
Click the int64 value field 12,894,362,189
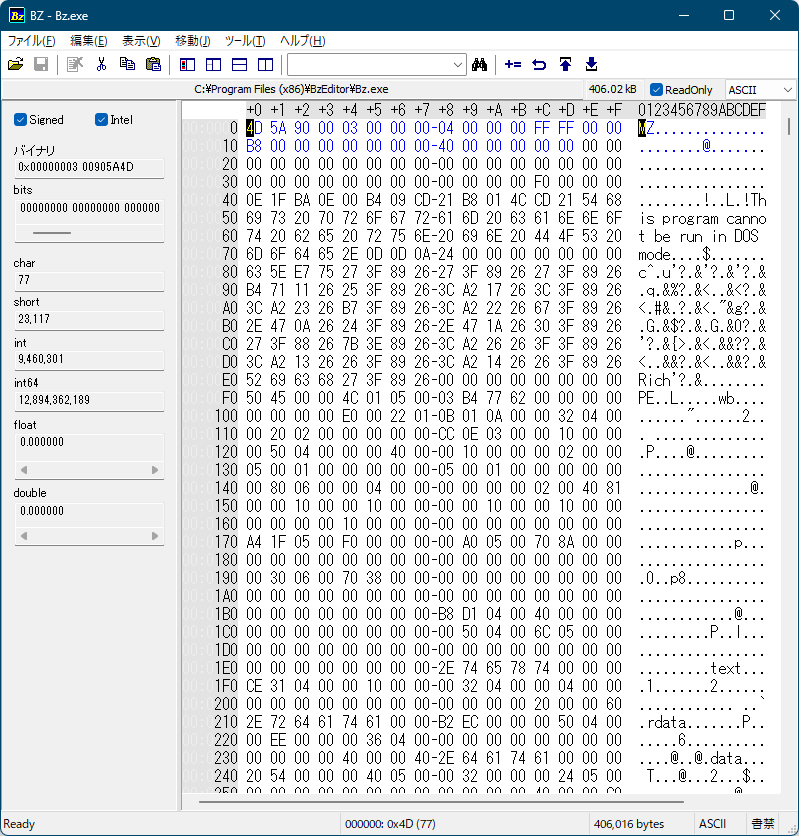pos(89,400)
